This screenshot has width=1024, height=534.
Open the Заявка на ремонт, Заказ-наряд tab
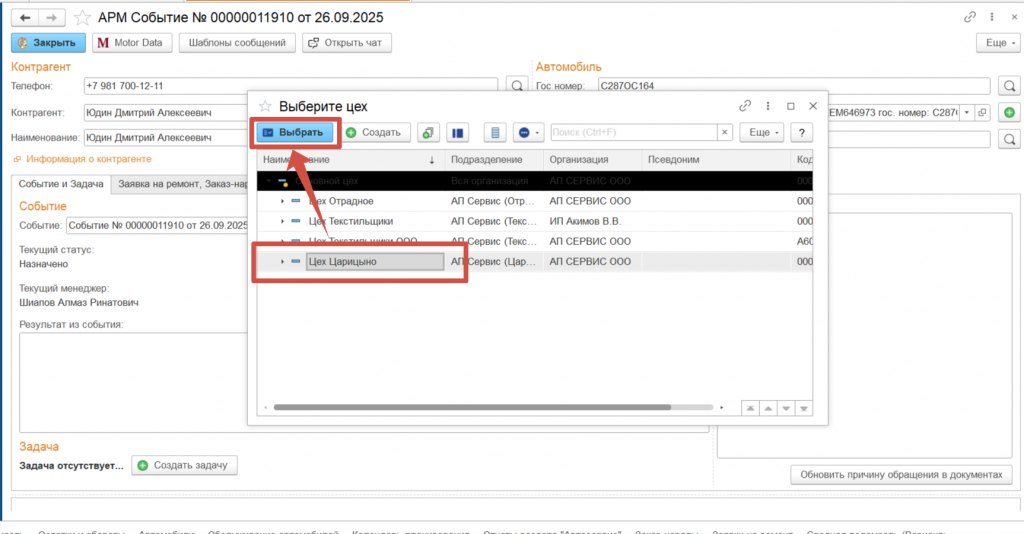click(x=178, y=183)
